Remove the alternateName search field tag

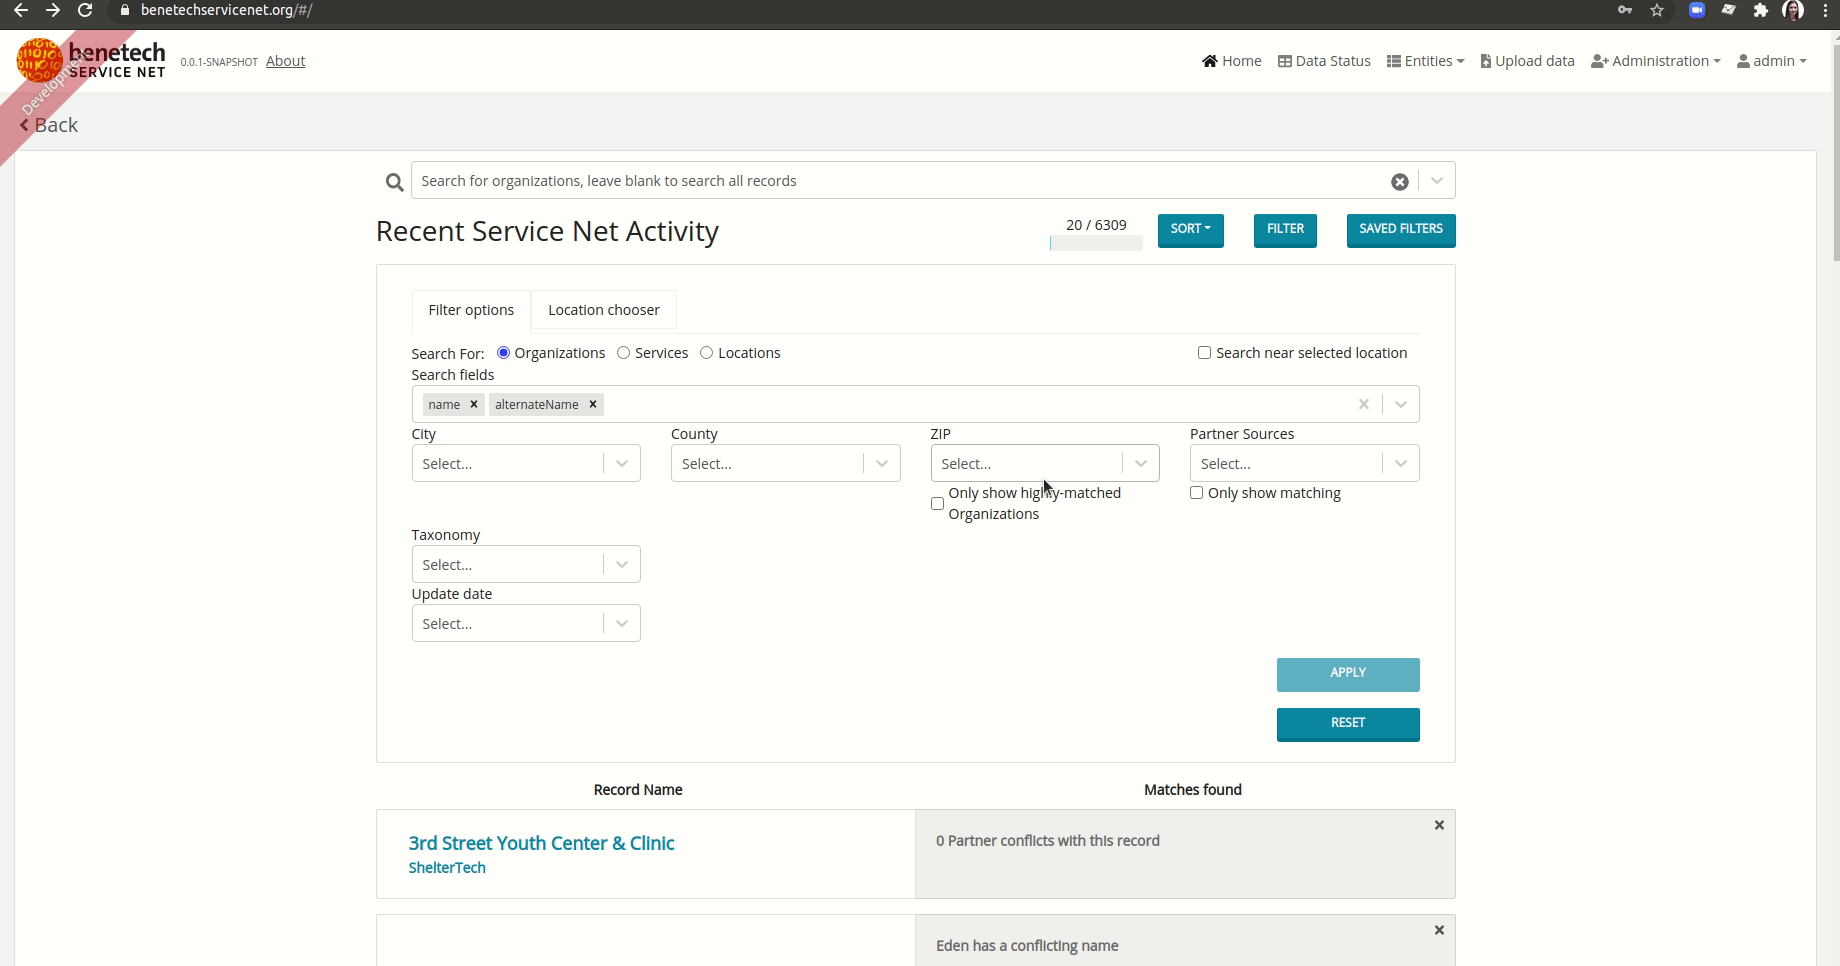click(x=593, y=404)
